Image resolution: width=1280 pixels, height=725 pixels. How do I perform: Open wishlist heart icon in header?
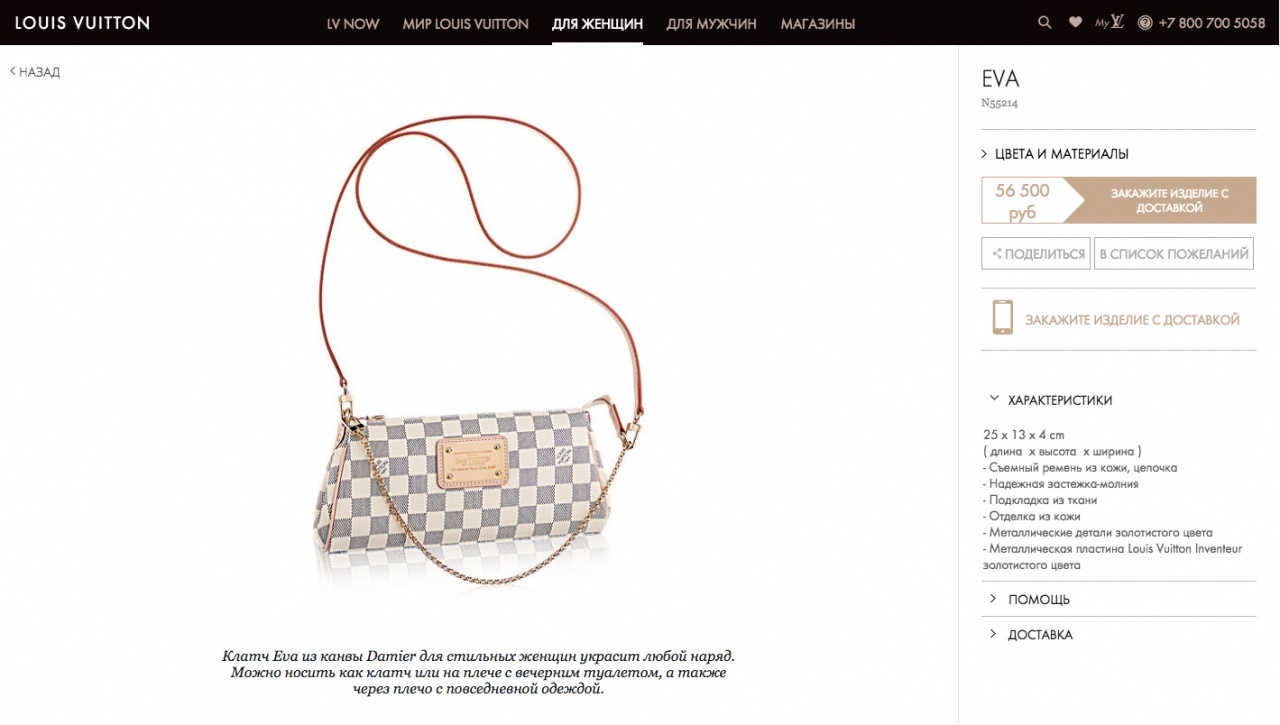tap(1075, 22)
